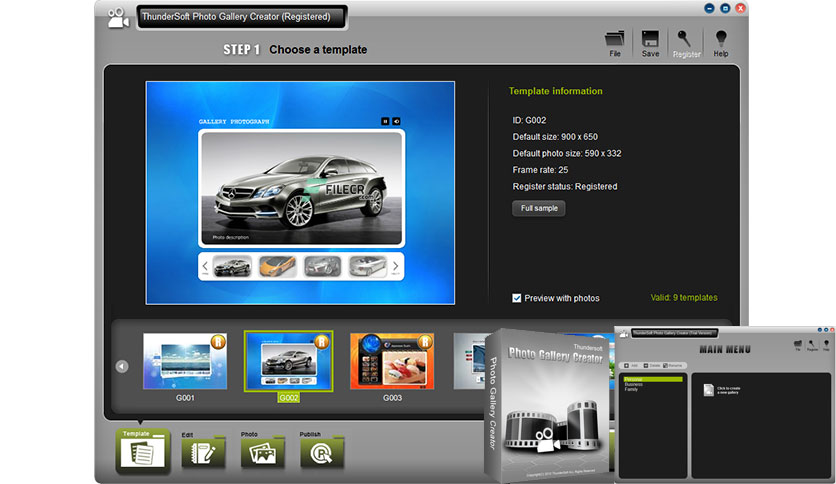
Task: Select the Business category in the Main Menu window
Action: 634,384
